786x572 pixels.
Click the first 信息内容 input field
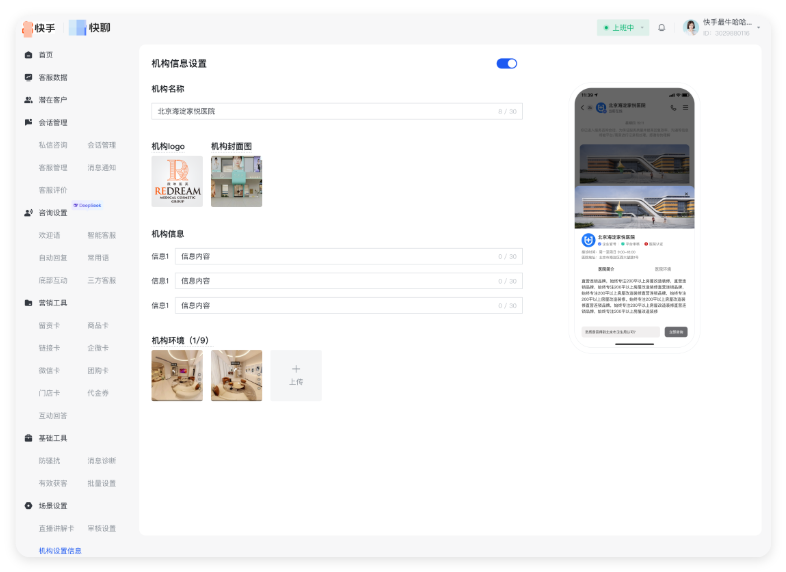click(x=349, y=256)
